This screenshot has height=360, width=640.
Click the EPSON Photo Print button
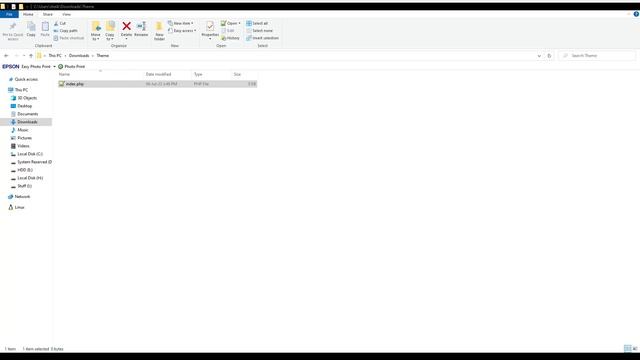tap(72, 66)
